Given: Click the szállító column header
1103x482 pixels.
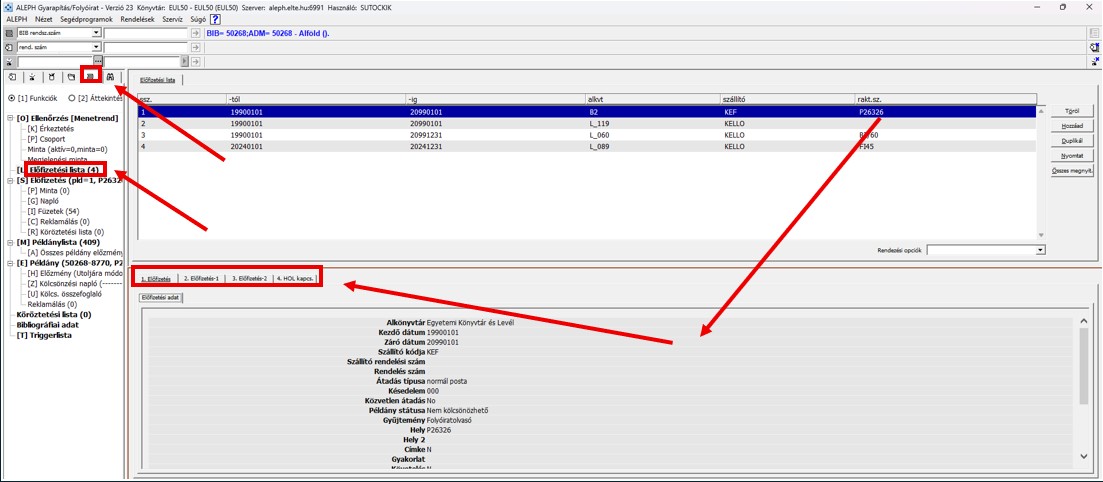Looking at the screenshot, I should pyautogui.click(x=787, y=99).
